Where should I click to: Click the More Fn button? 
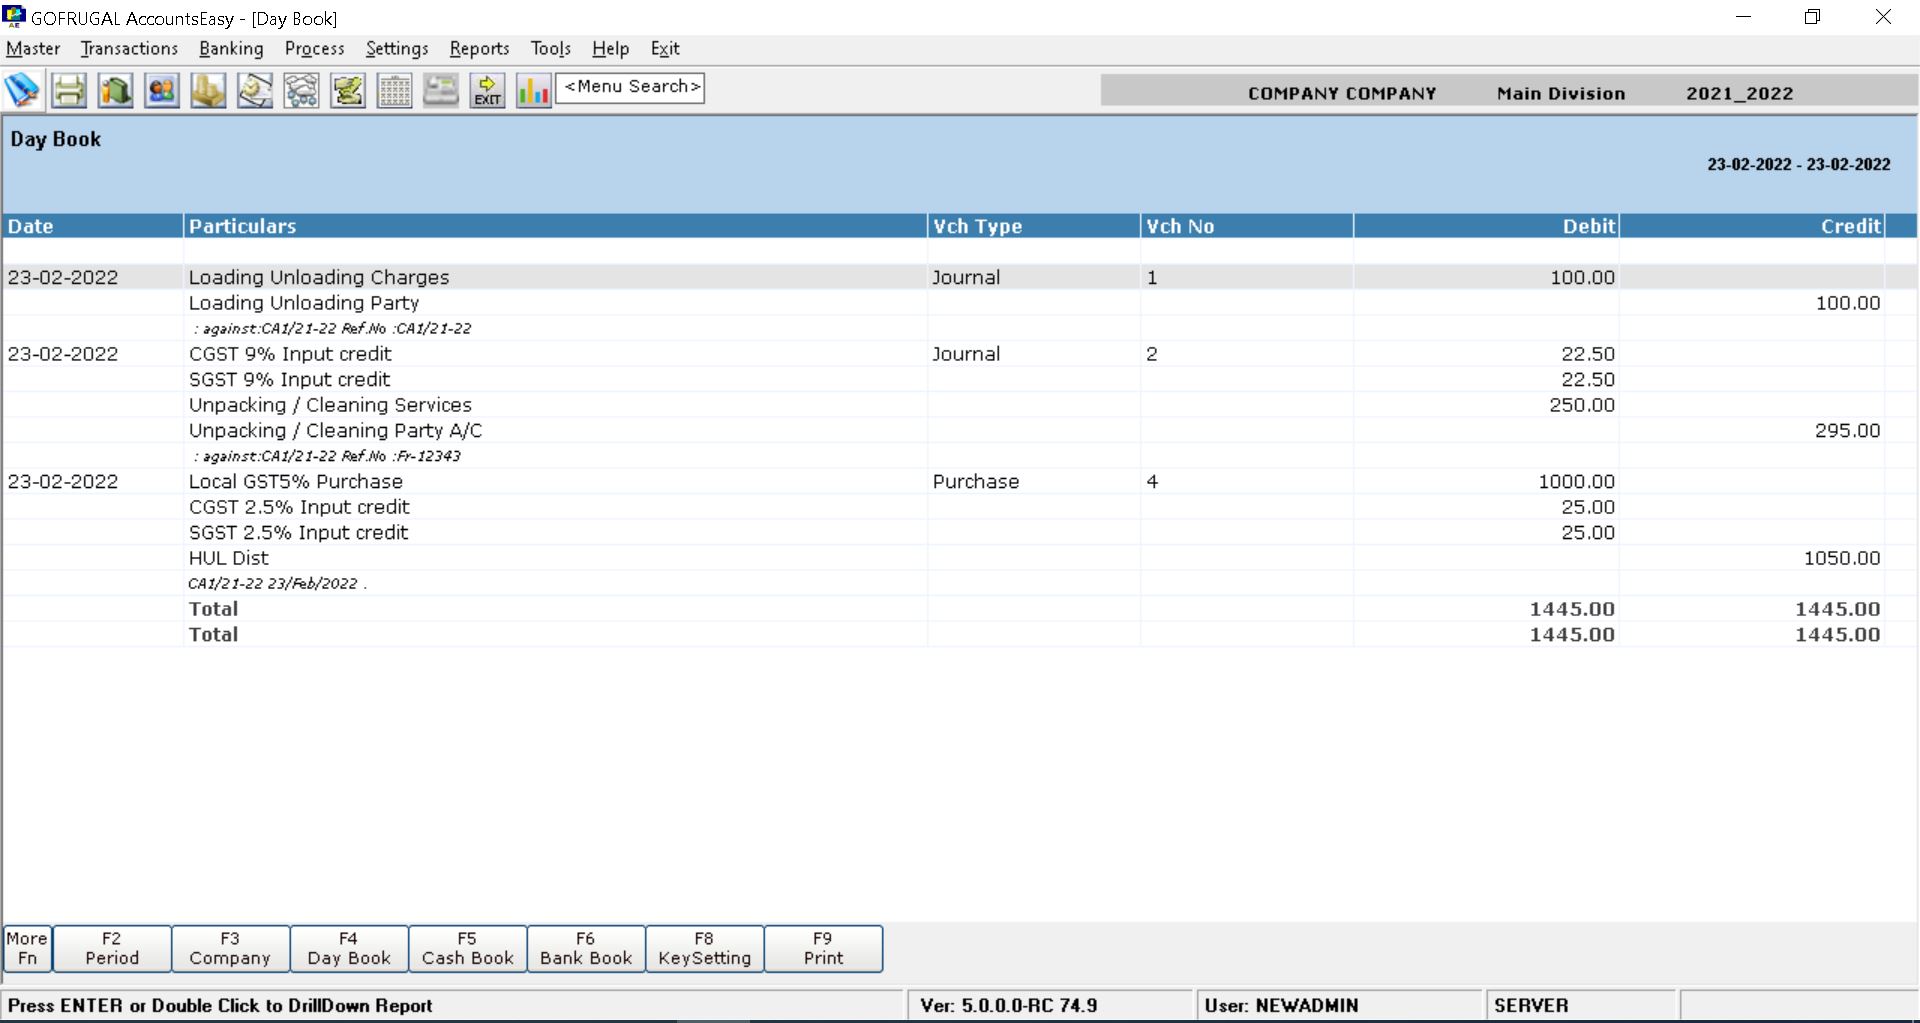(x=27, y=948)
